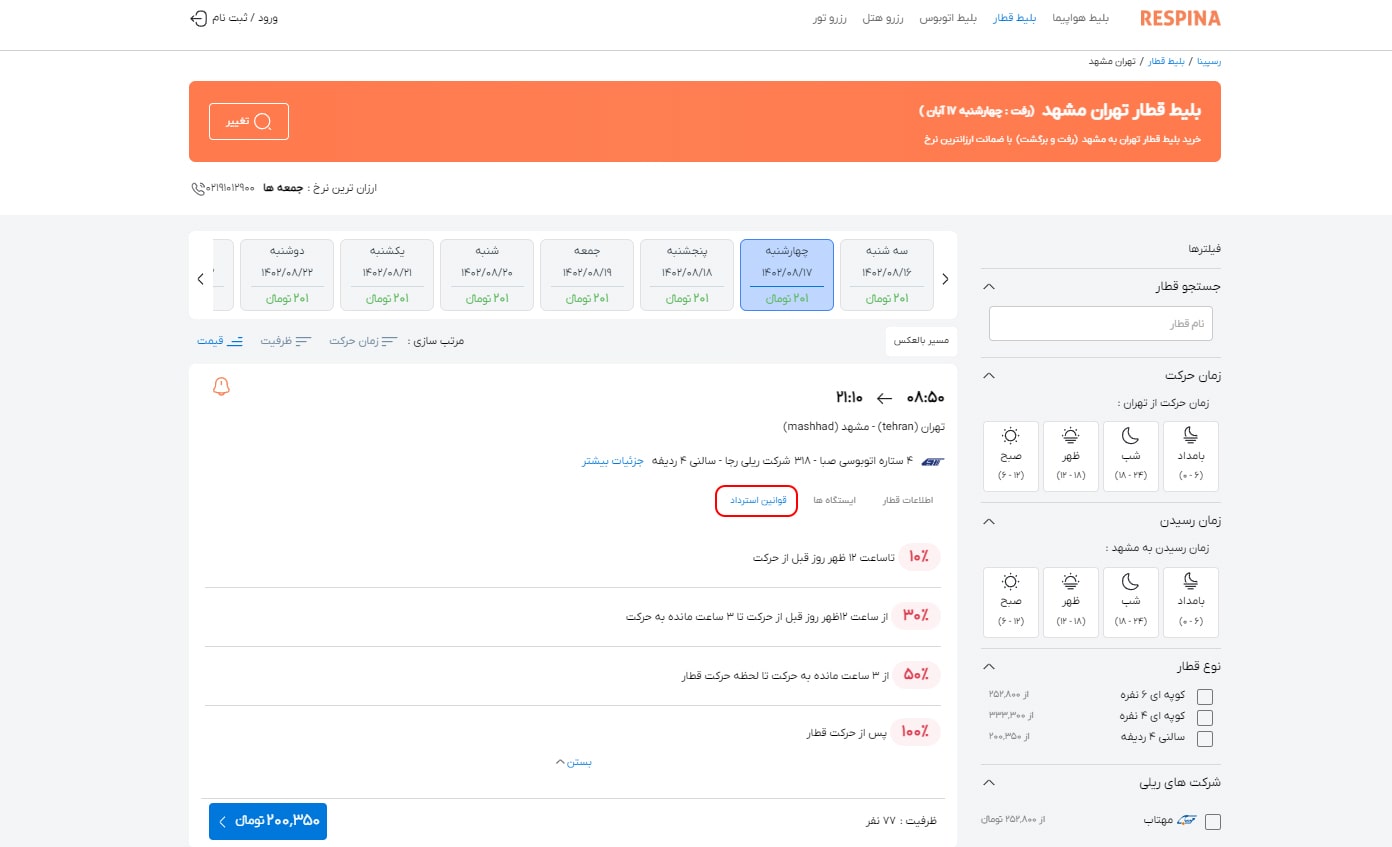Click the right arrow of the date carousel
1392x847 pixels.
(945, 278)
